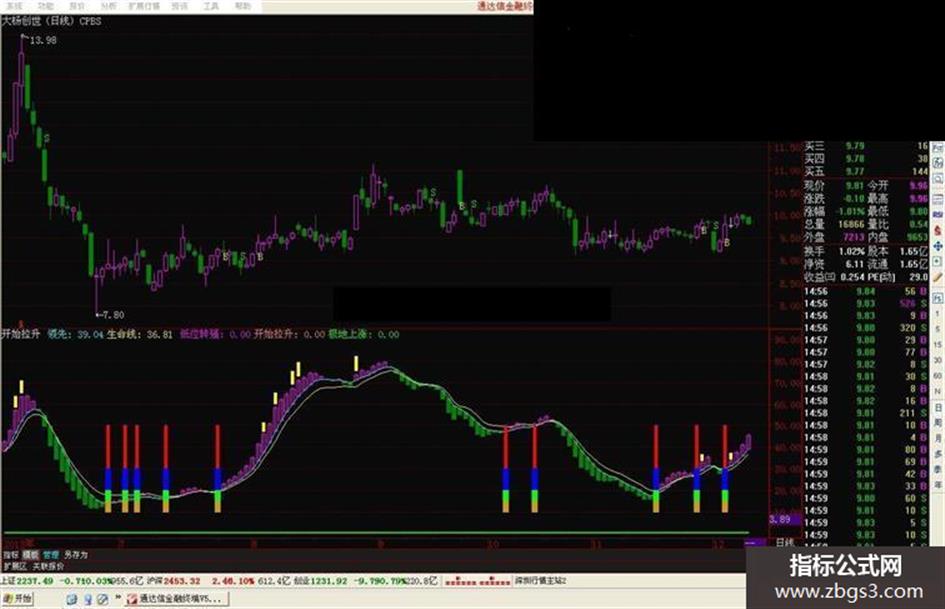Click 深圳行情主站2 server status

click(x=541, y=581)
